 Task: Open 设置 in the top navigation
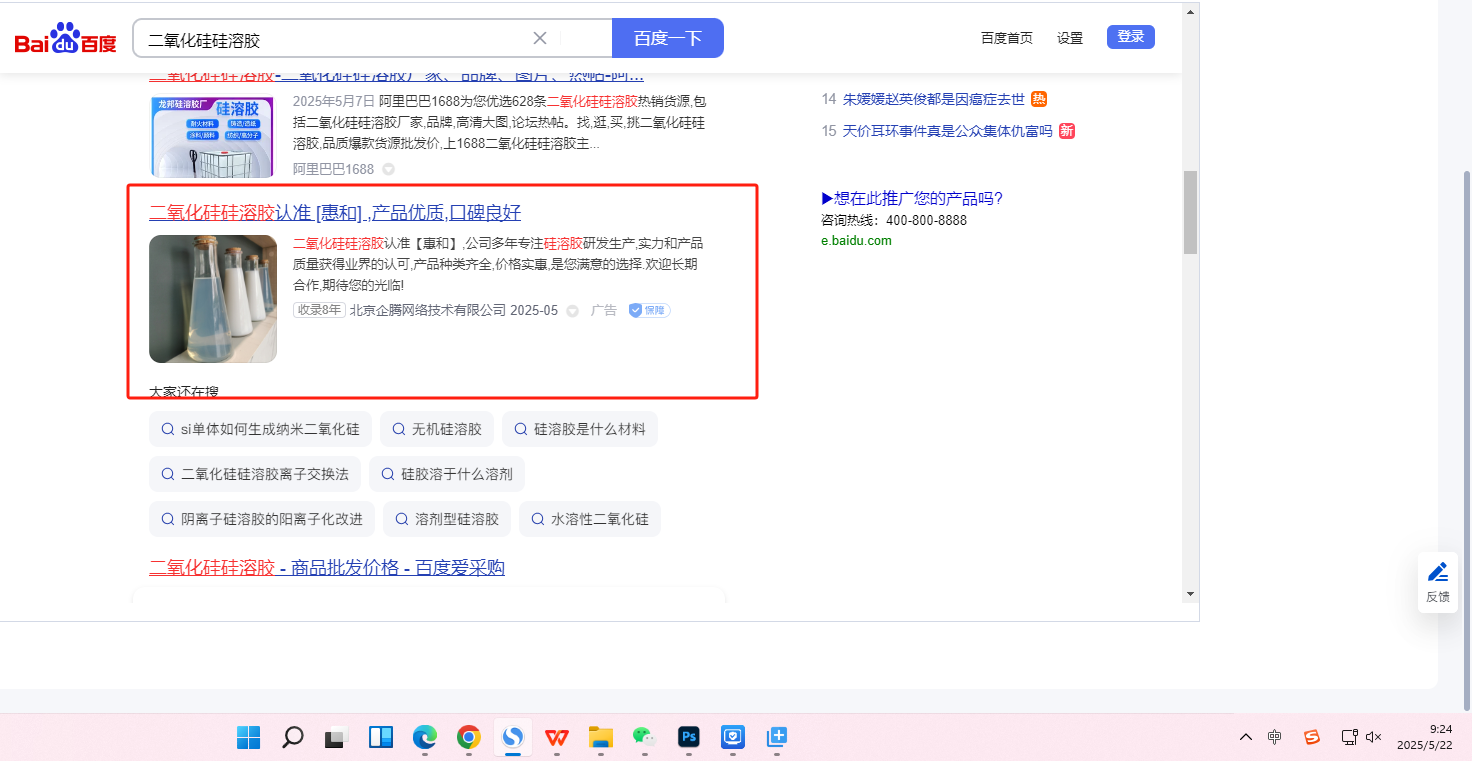tap(1069, 38)
